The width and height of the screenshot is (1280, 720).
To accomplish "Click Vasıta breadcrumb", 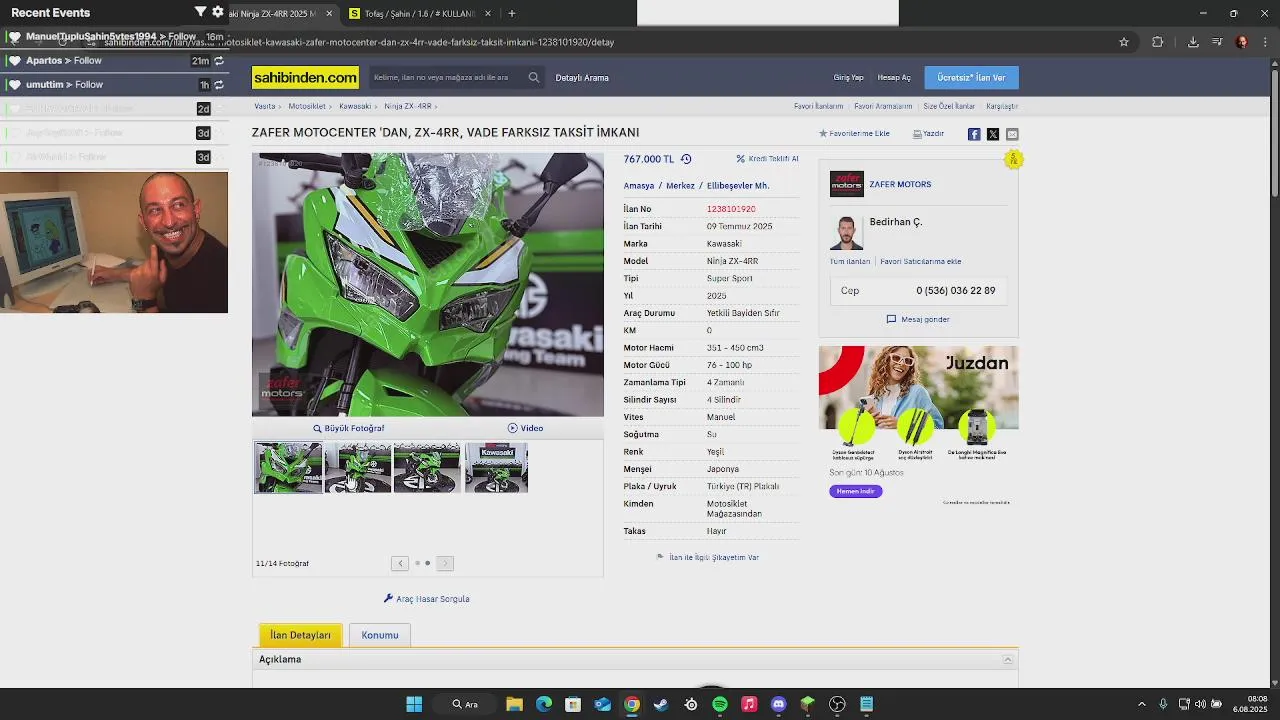I will coord(264,106).
